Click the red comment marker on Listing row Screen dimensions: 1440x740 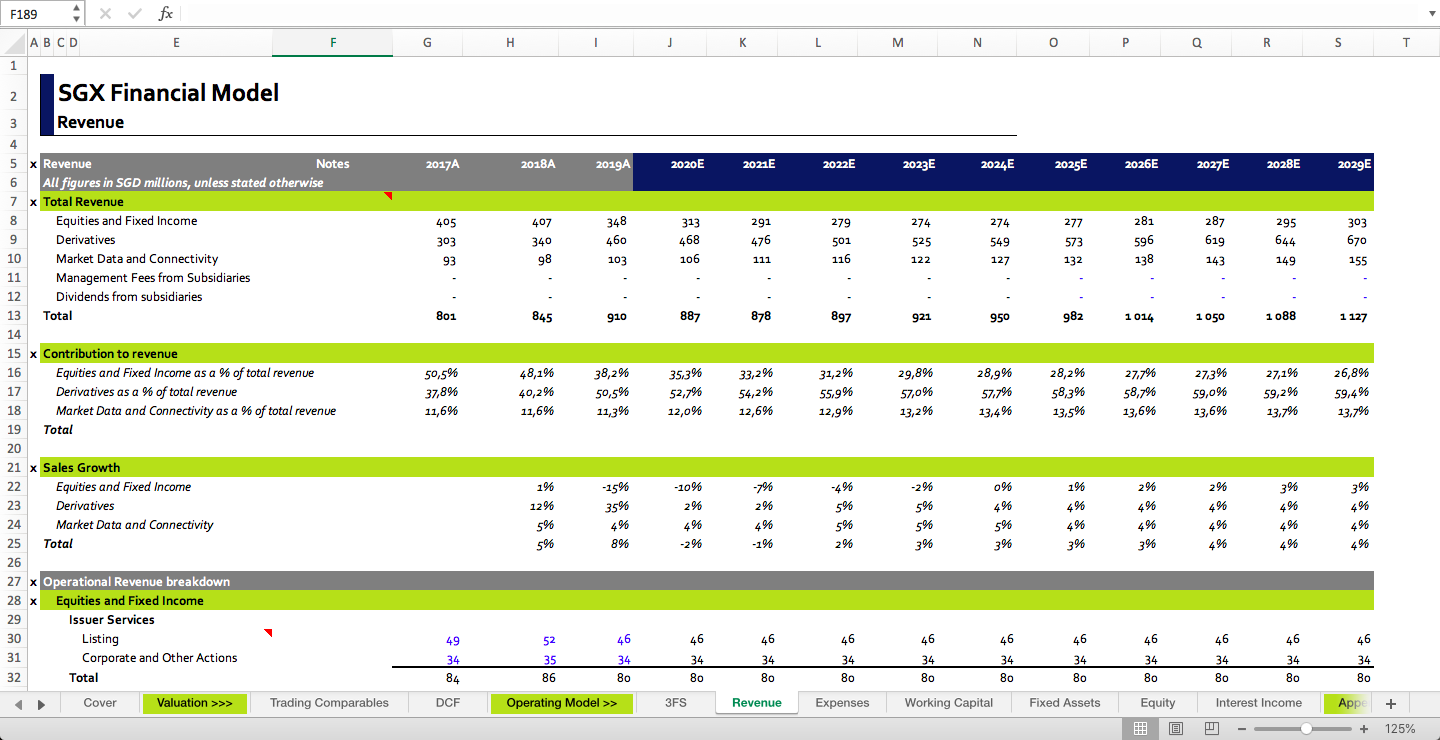click(268, 633)
